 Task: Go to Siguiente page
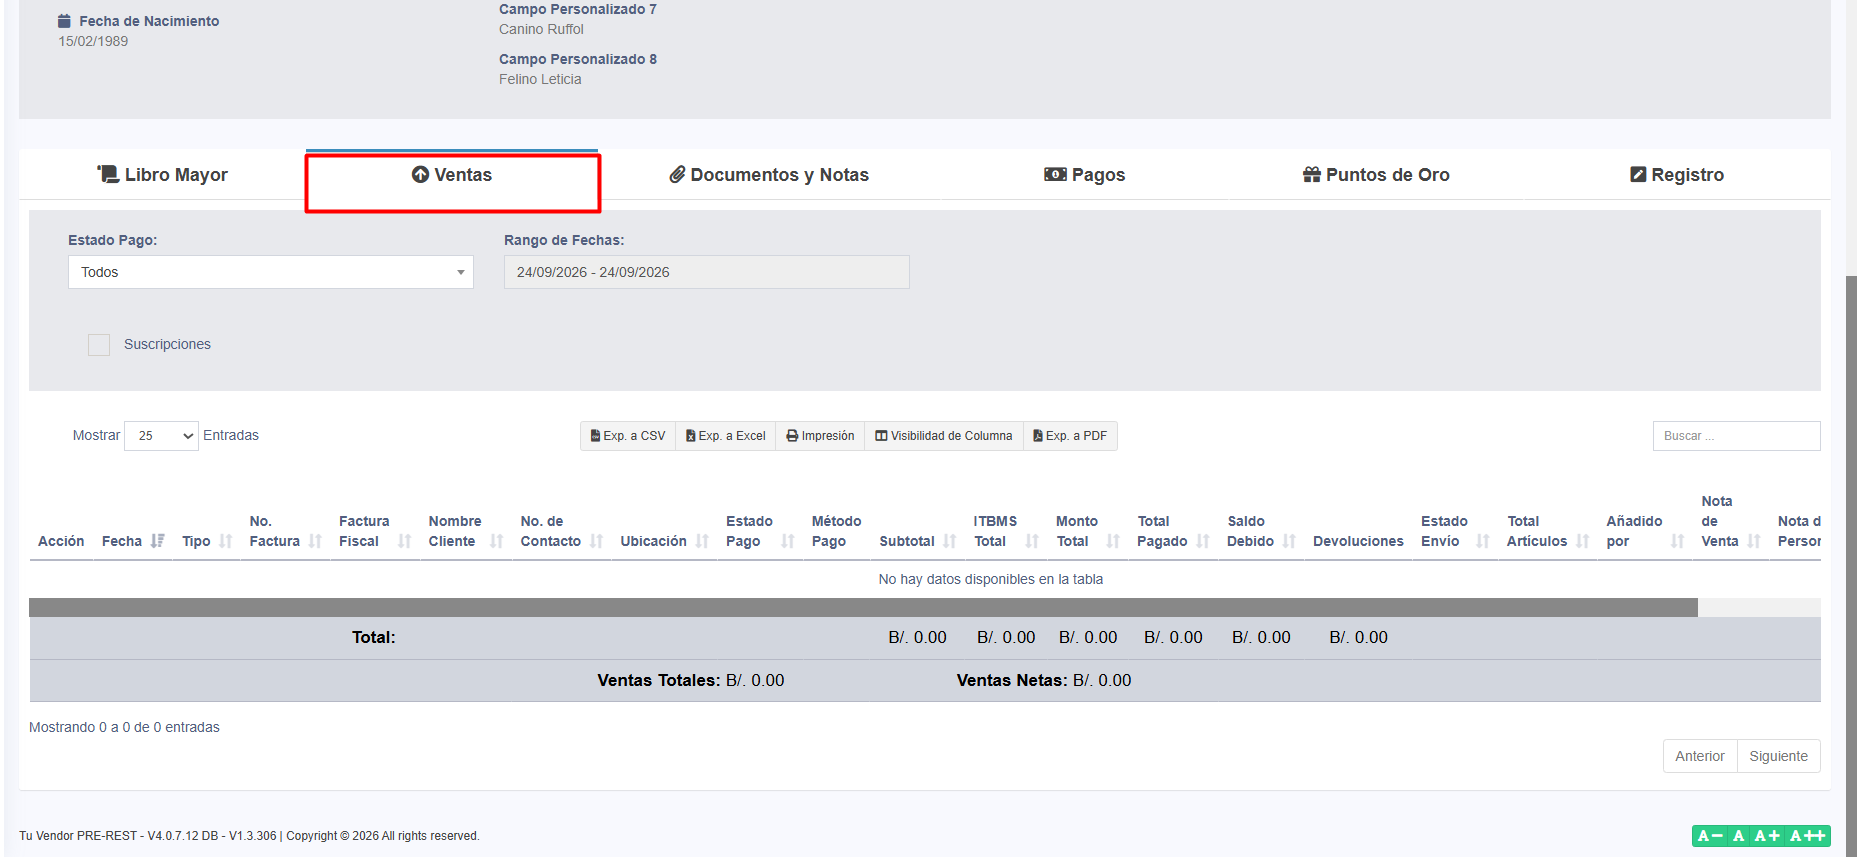(x=1779, y=756)
